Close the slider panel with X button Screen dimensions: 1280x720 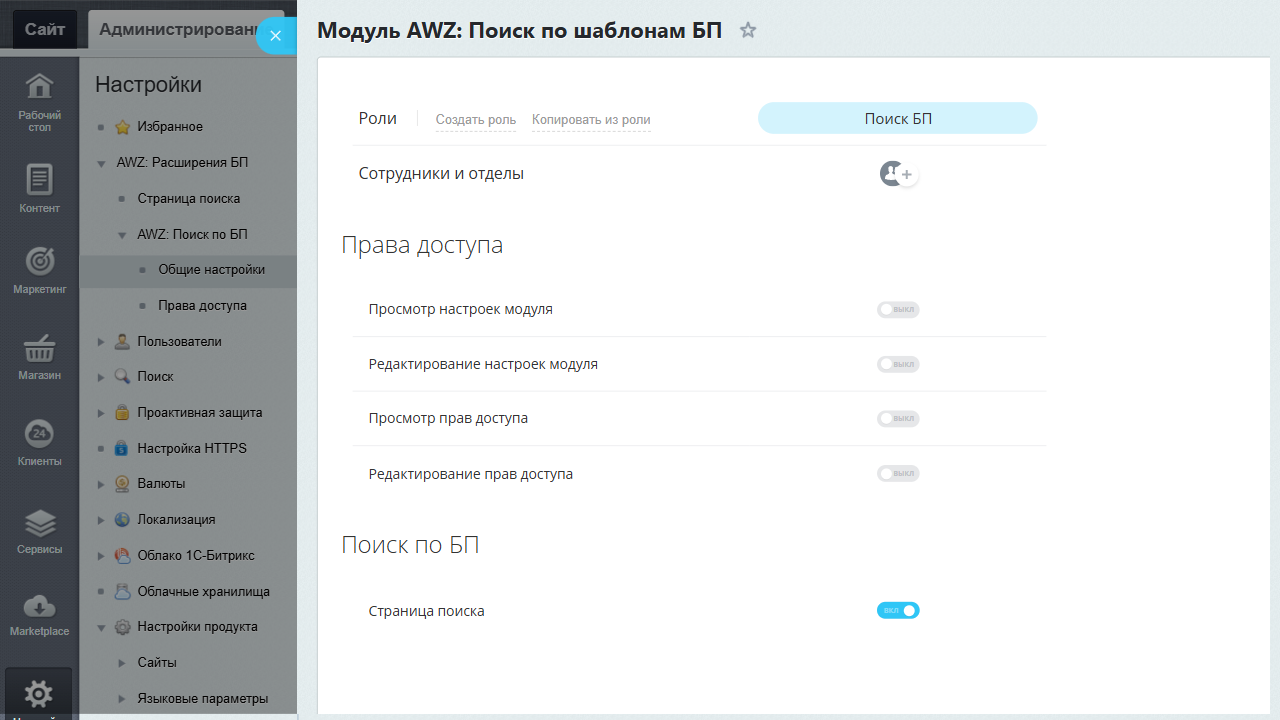point(276,35)
